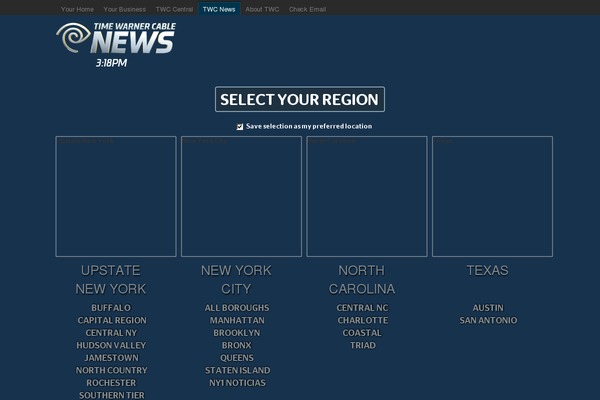Choose the Charlotte region
Image resolution: width=600 pixels, height=400 pixels.
pos(363,320)
